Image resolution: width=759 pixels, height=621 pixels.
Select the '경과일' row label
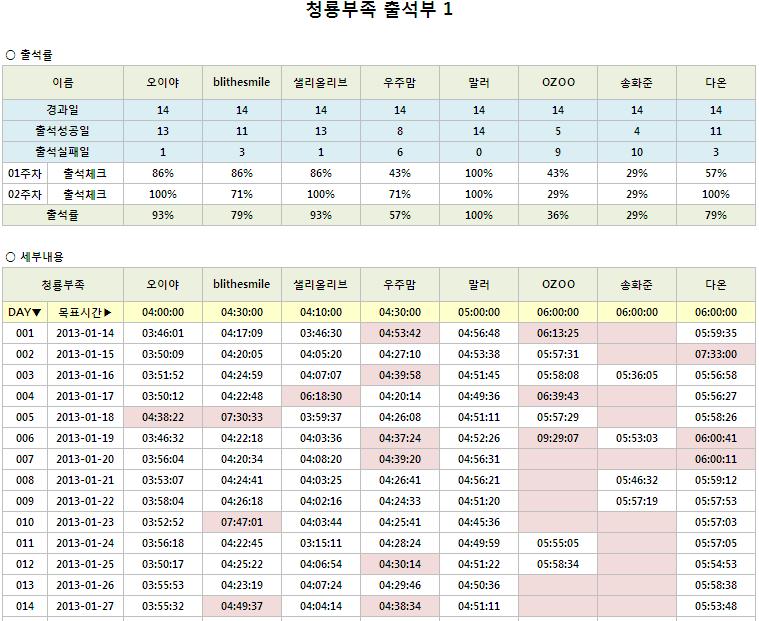(63, 110)
